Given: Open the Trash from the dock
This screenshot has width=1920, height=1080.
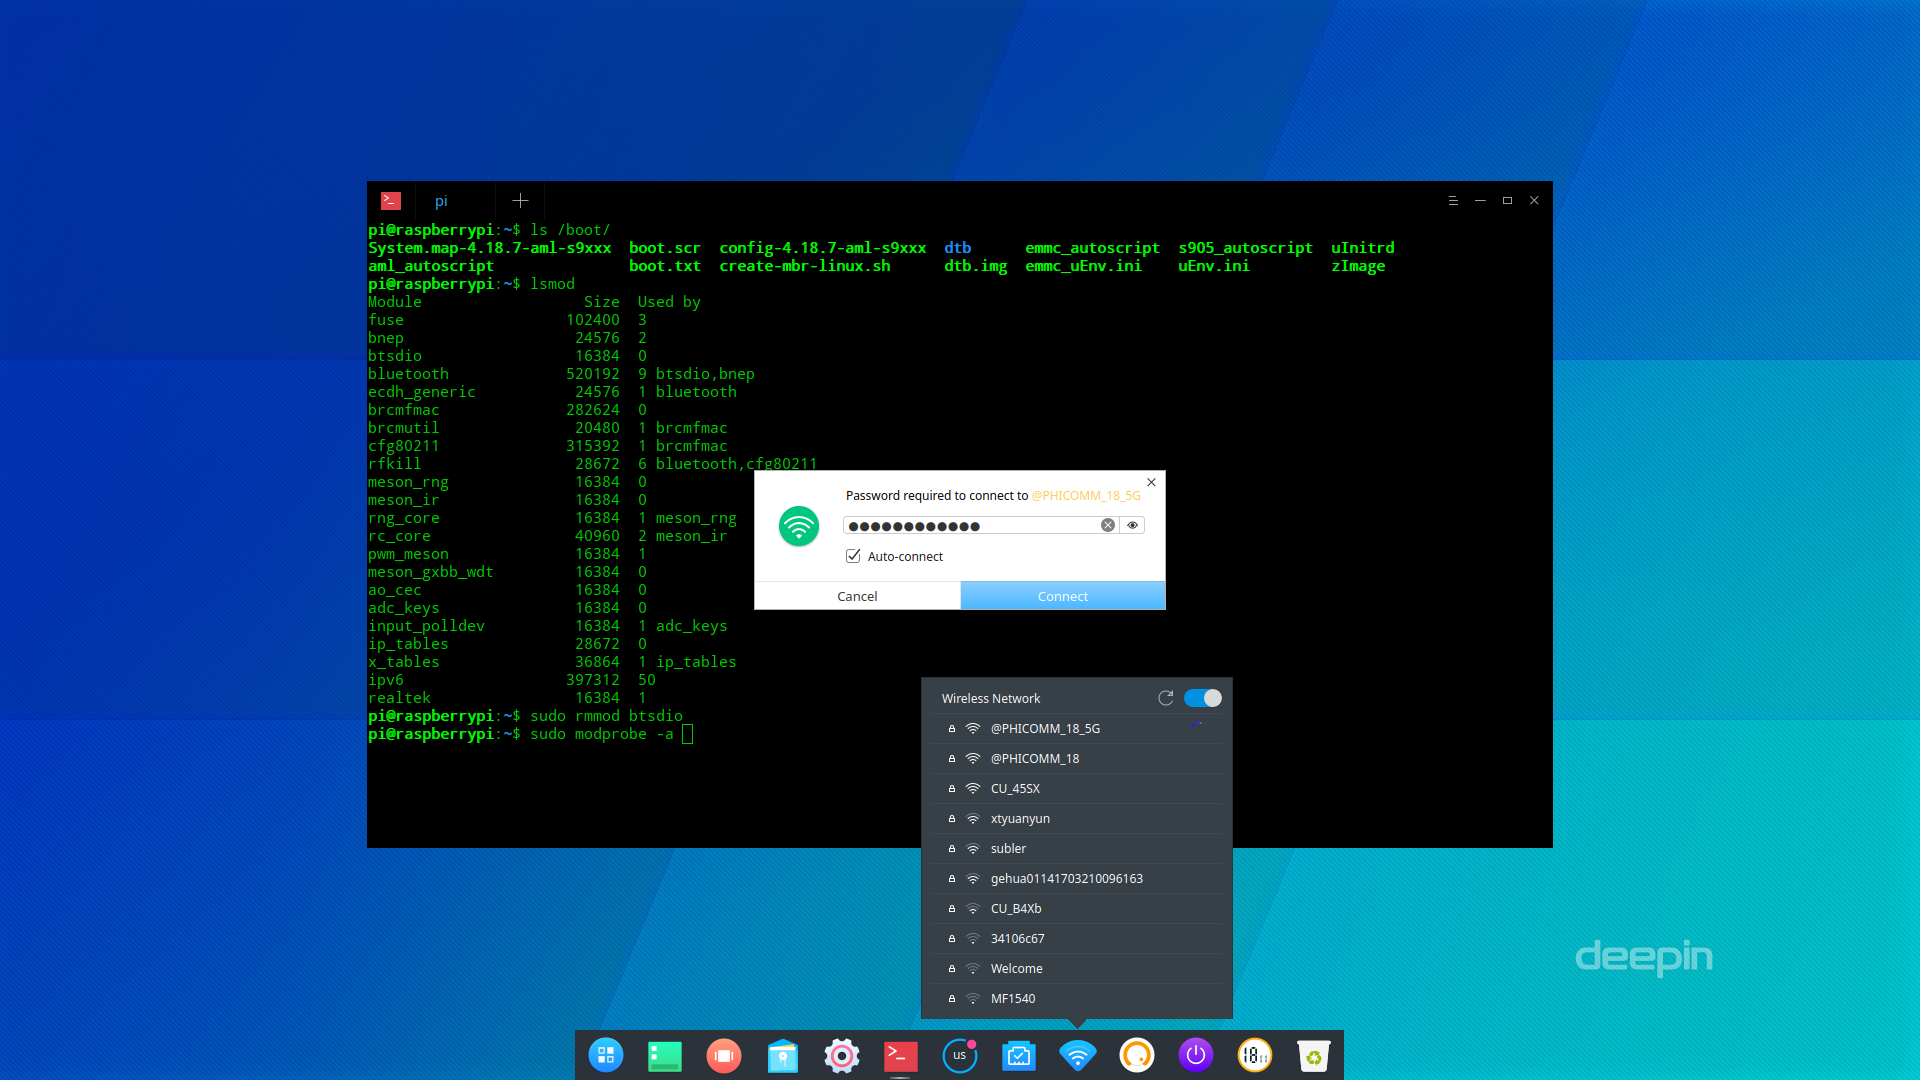Looking at the screenshot, I should click(1314, 1056).
